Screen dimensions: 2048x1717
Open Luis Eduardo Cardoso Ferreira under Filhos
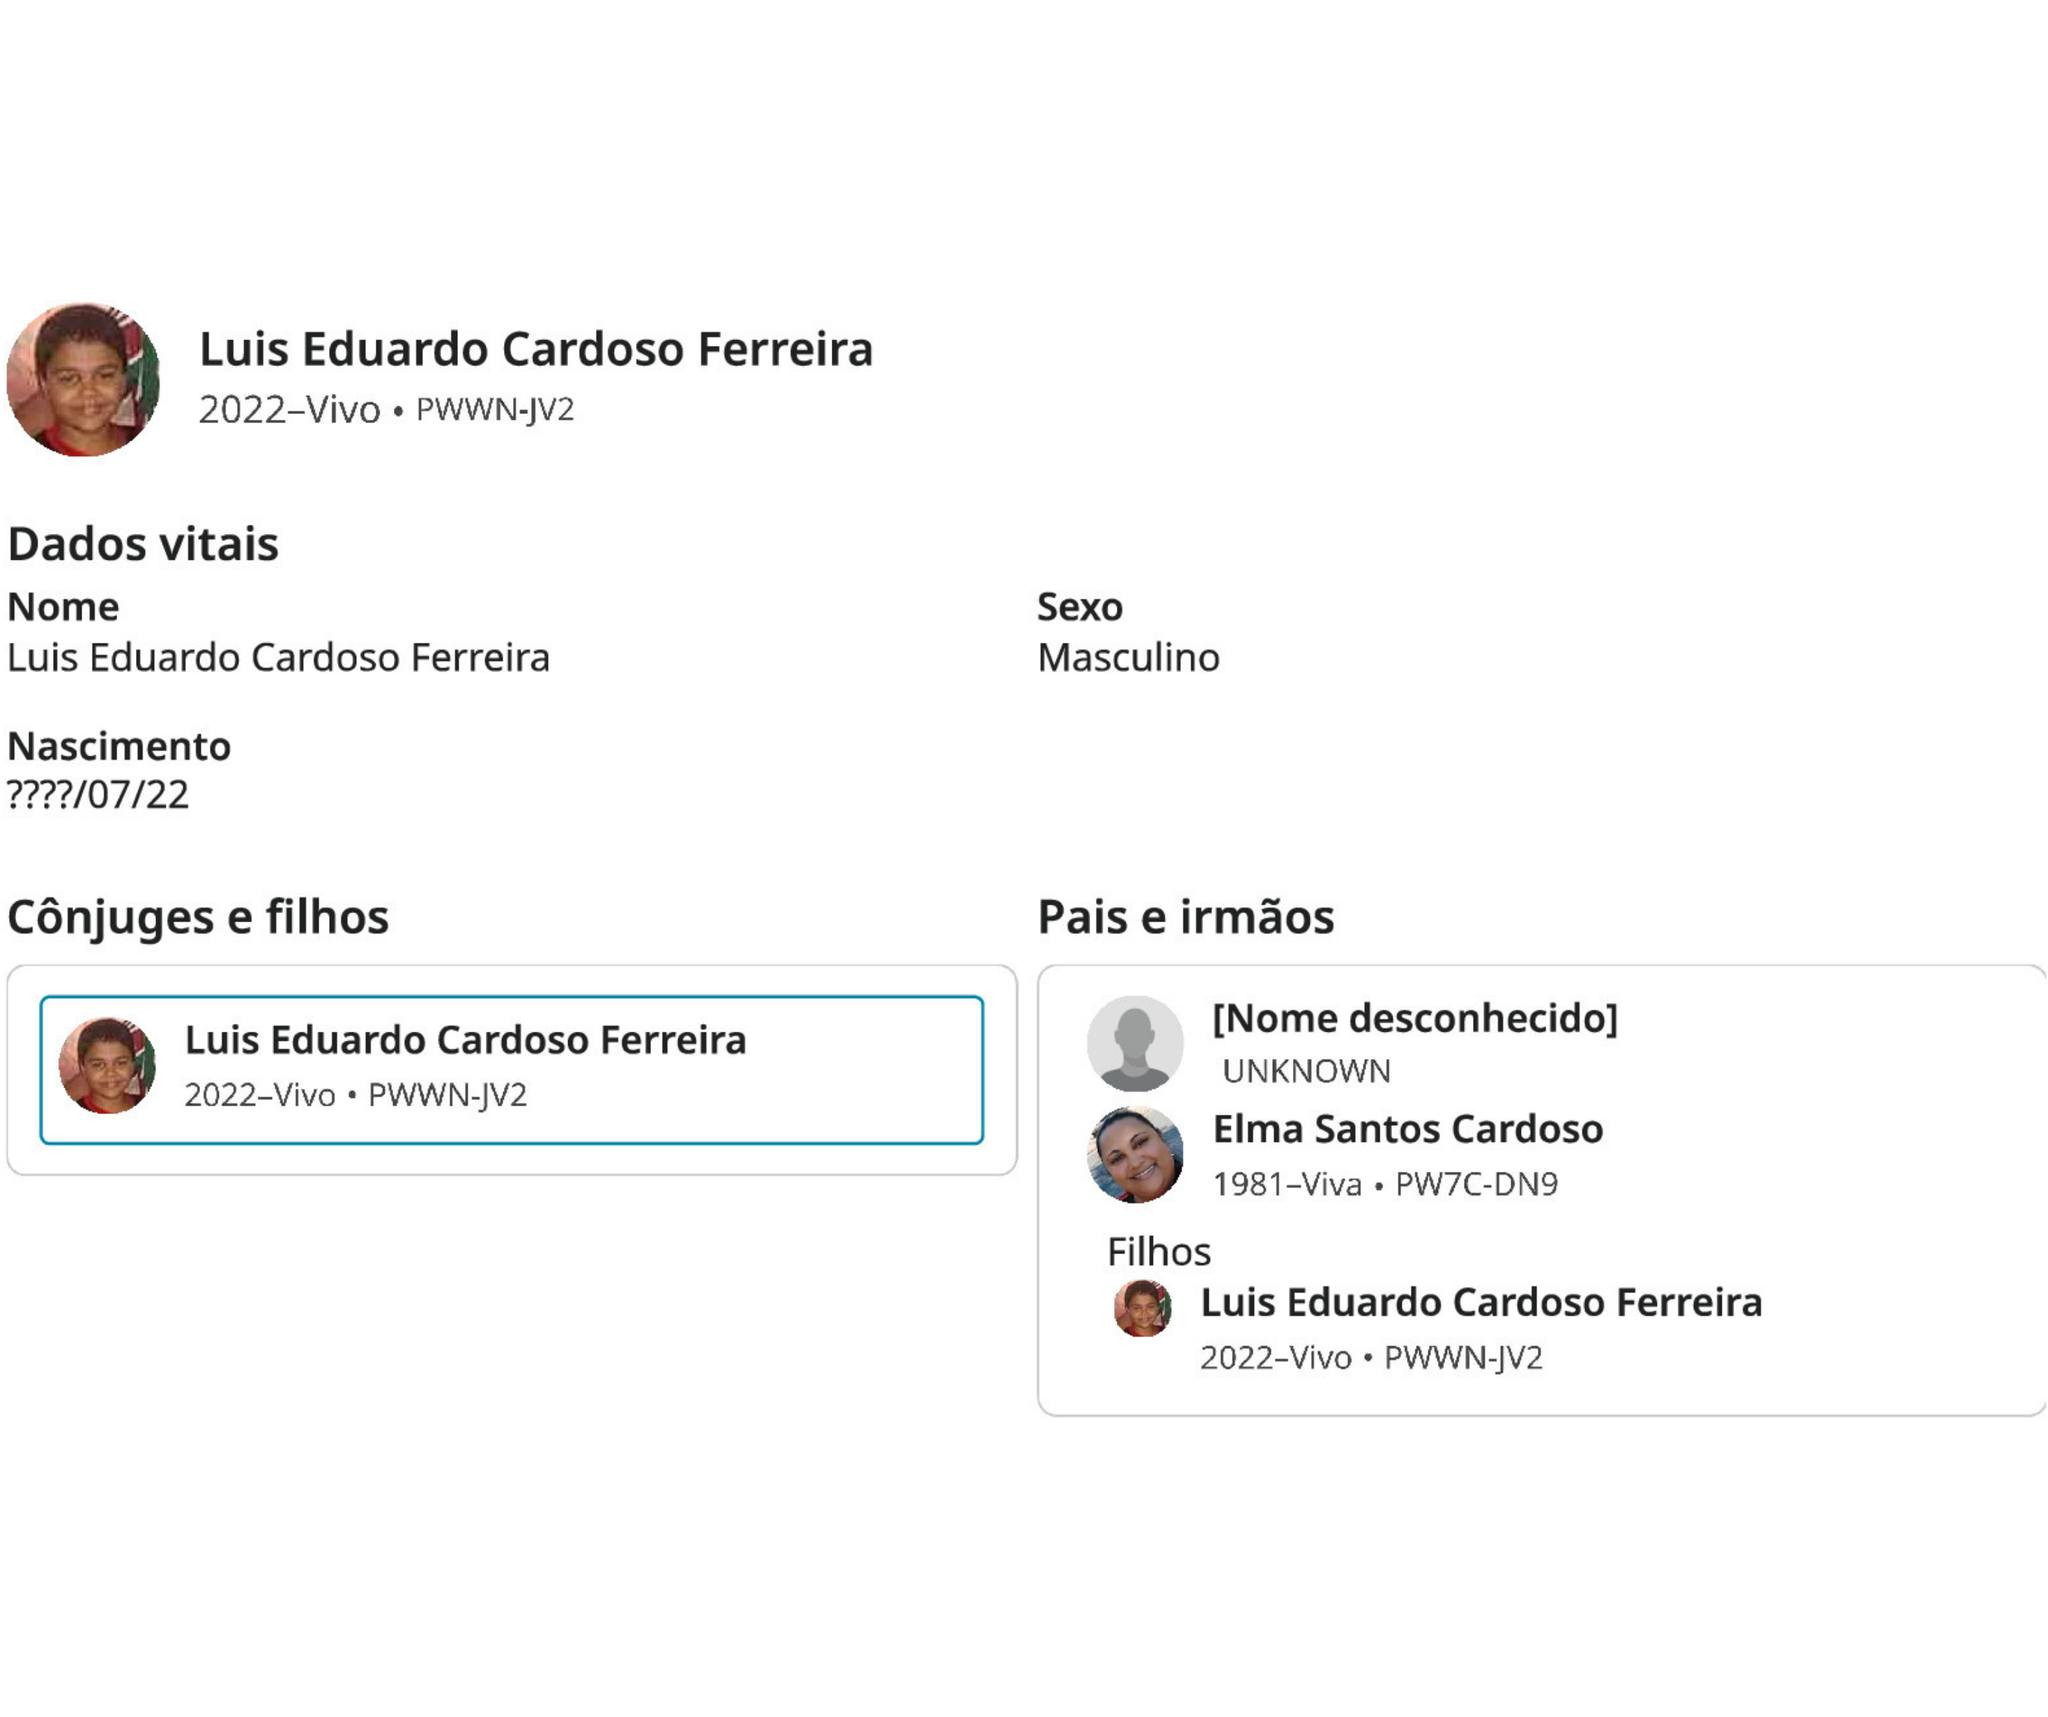pos(1481,1302)
